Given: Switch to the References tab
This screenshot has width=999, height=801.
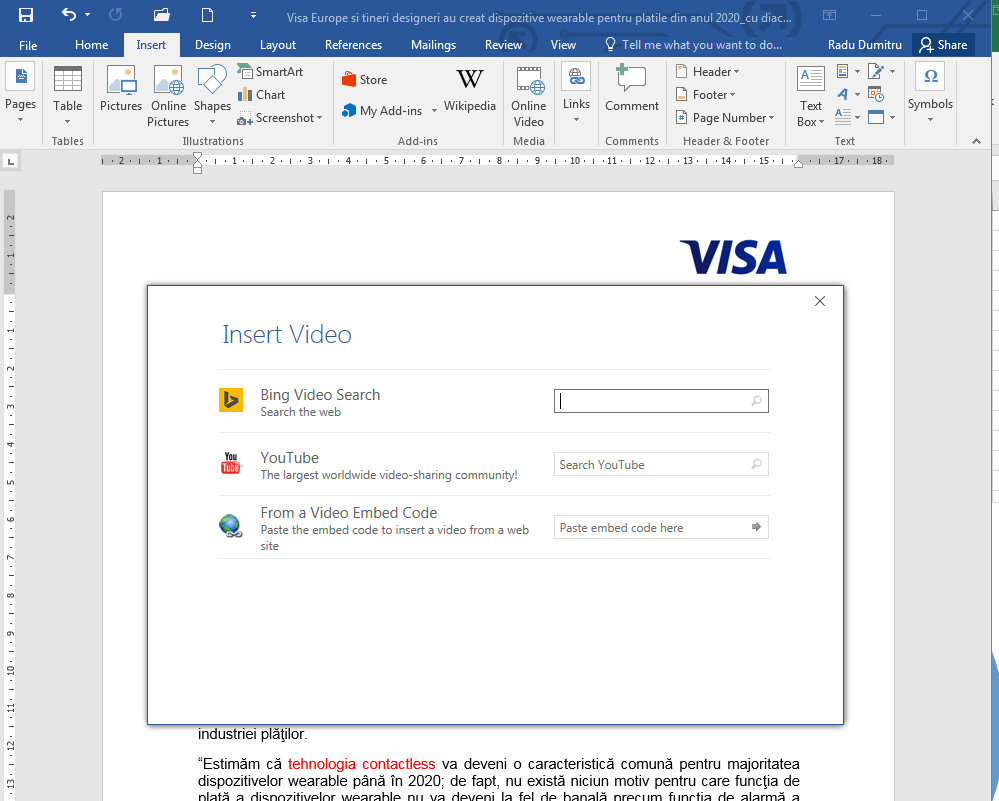Looking at the screenshot, I should [x=353, y=45].
